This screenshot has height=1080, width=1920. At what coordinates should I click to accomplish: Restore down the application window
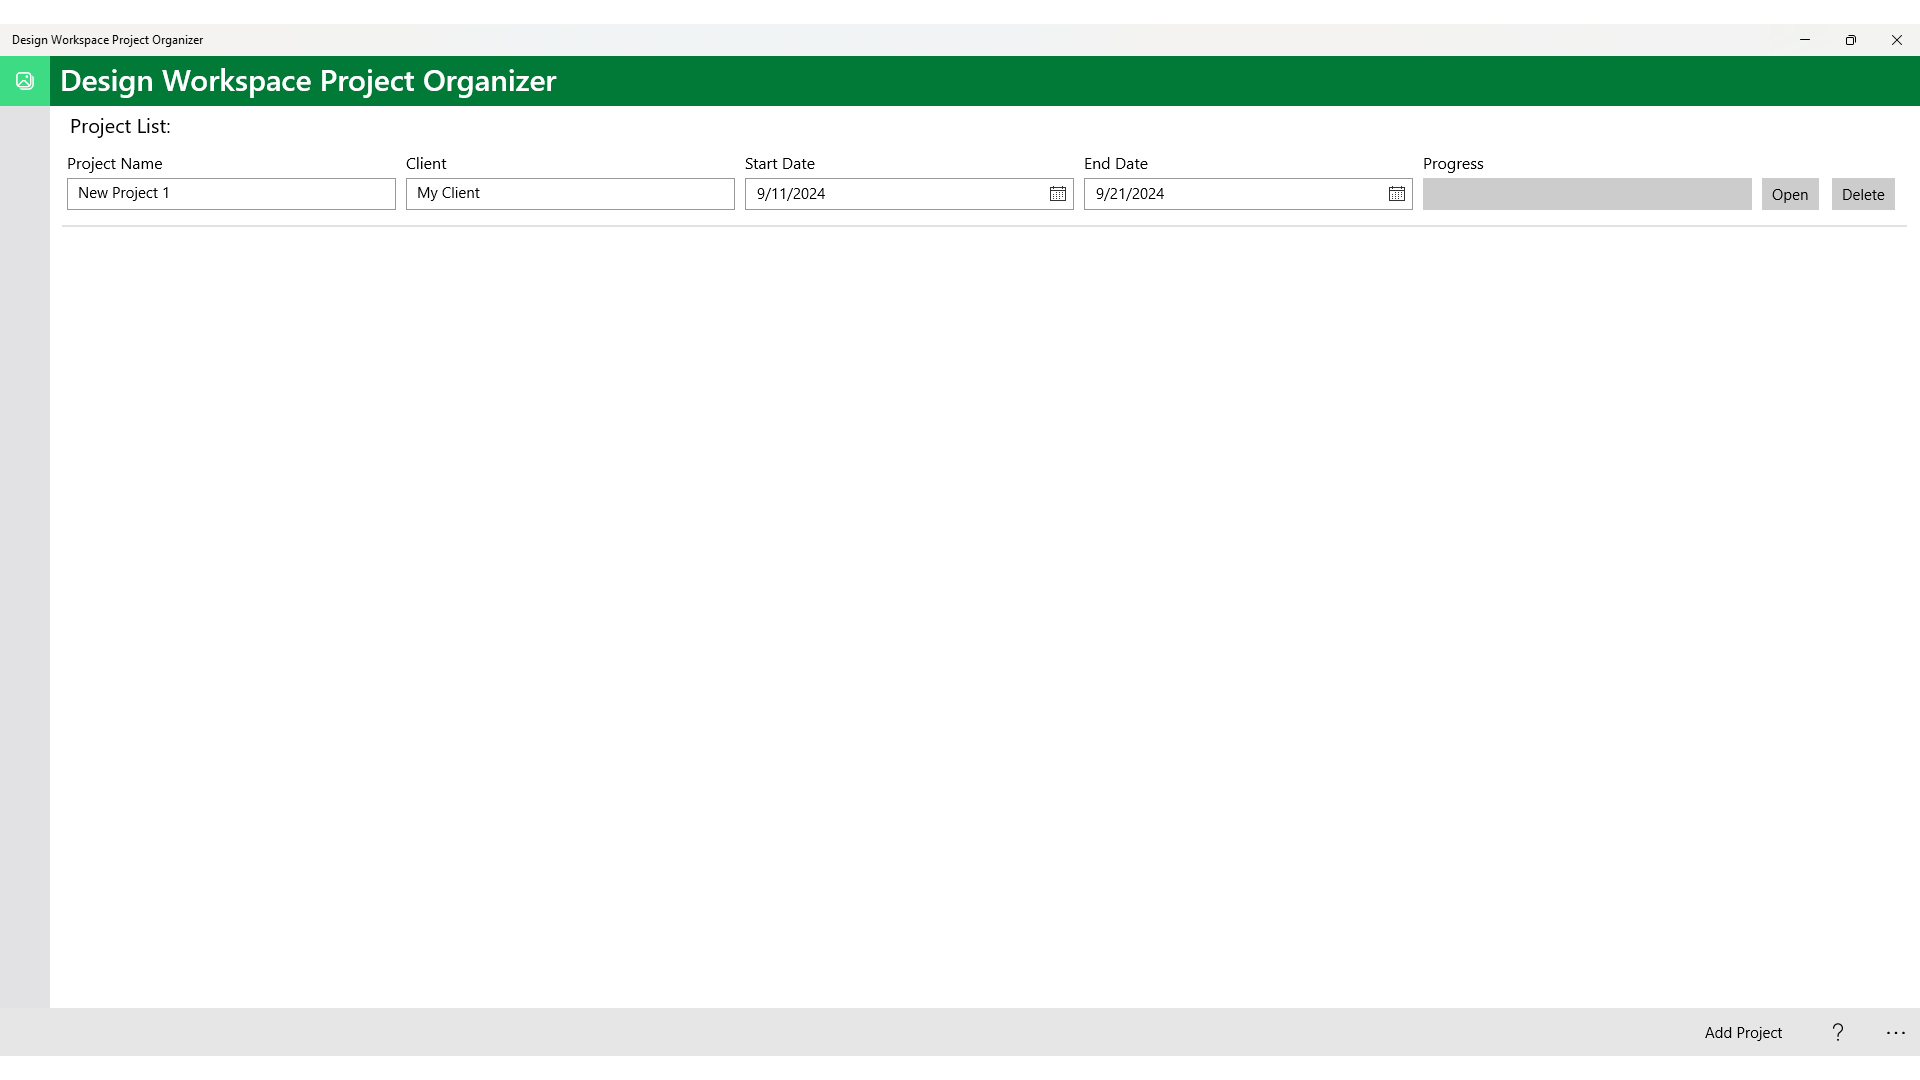pyautogui.click(x=1850, y=40)
